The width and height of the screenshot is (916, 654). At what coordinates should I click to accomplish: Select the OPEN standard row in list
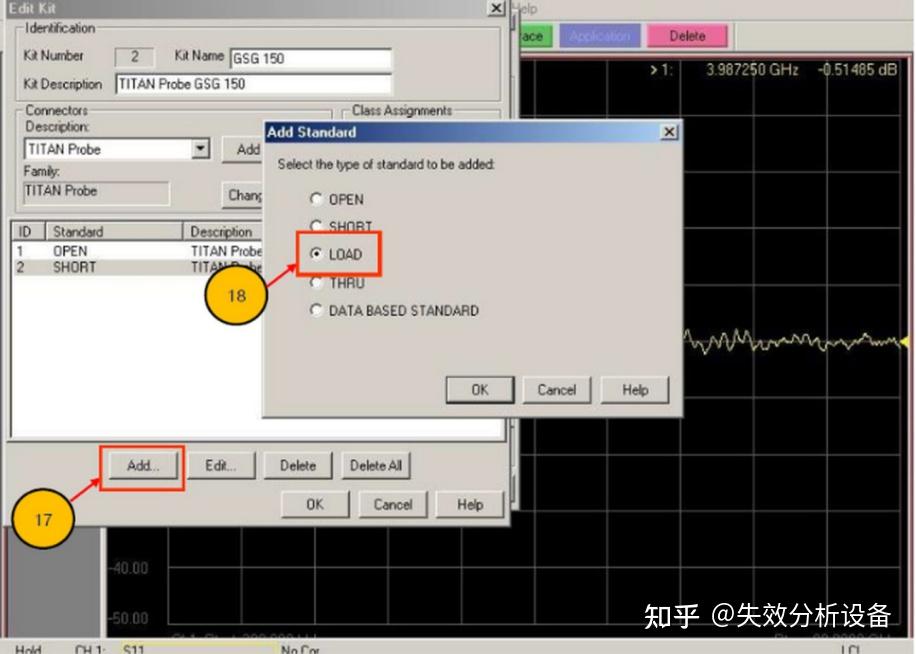click(x=137, y=251)
